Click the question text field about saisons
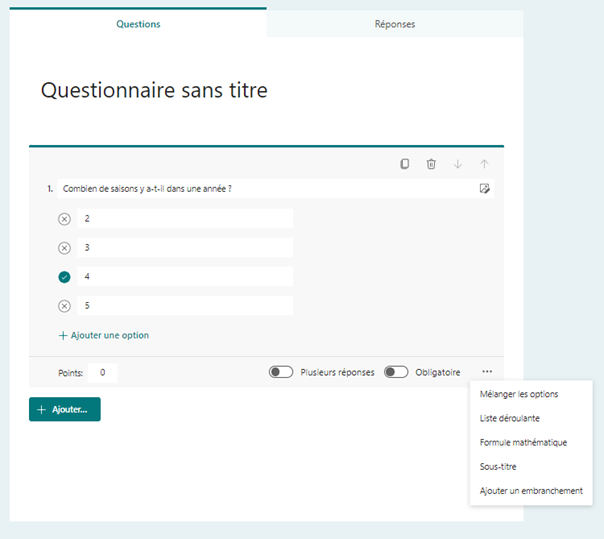Screen dimensions: 604x539 (275, 188)
